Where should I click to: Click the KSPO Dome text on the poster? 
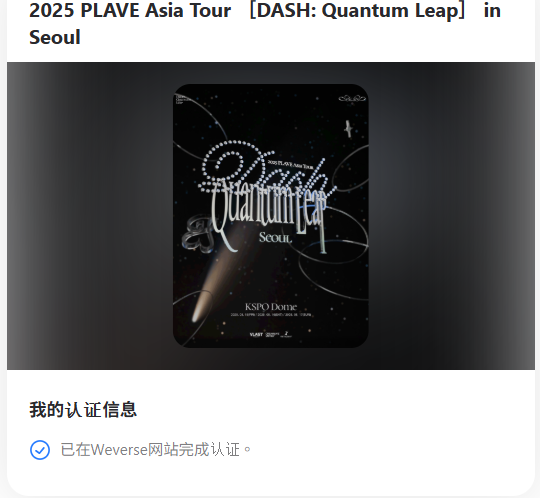click(x=271, y=307)
